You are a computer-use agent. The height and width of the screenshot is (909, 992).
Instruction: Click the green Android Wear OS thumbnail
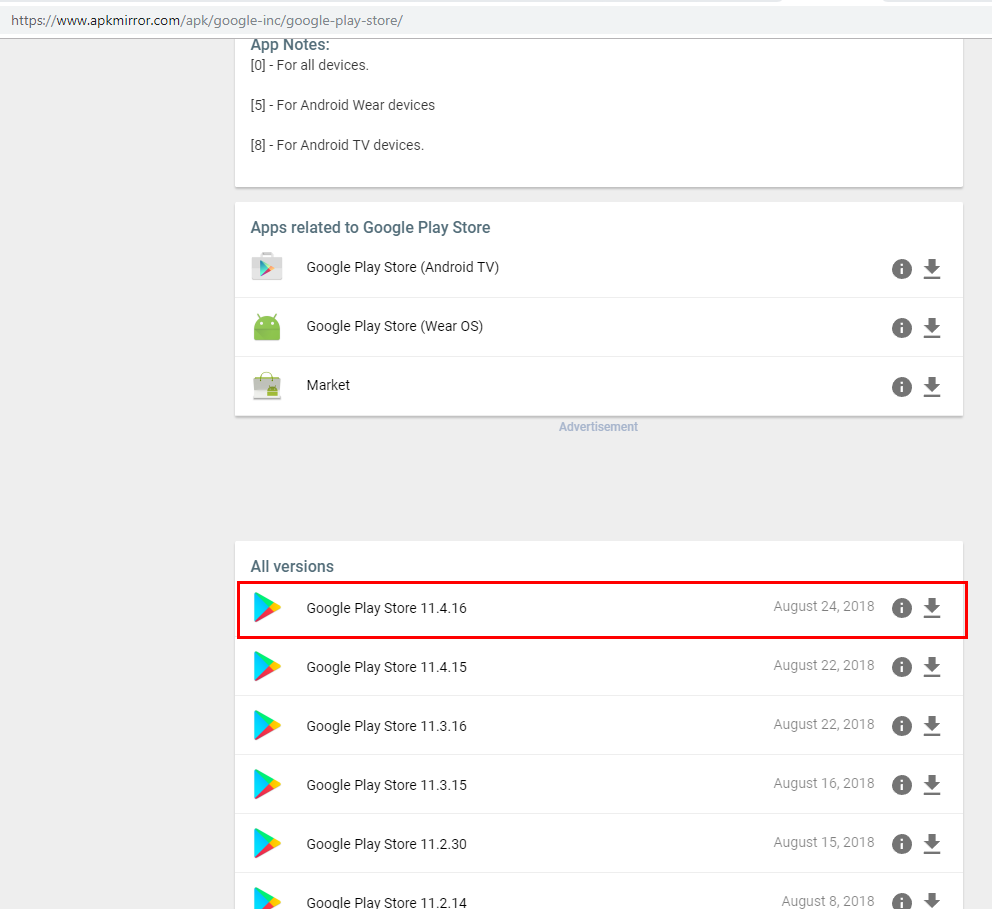(x=267, y=327)
